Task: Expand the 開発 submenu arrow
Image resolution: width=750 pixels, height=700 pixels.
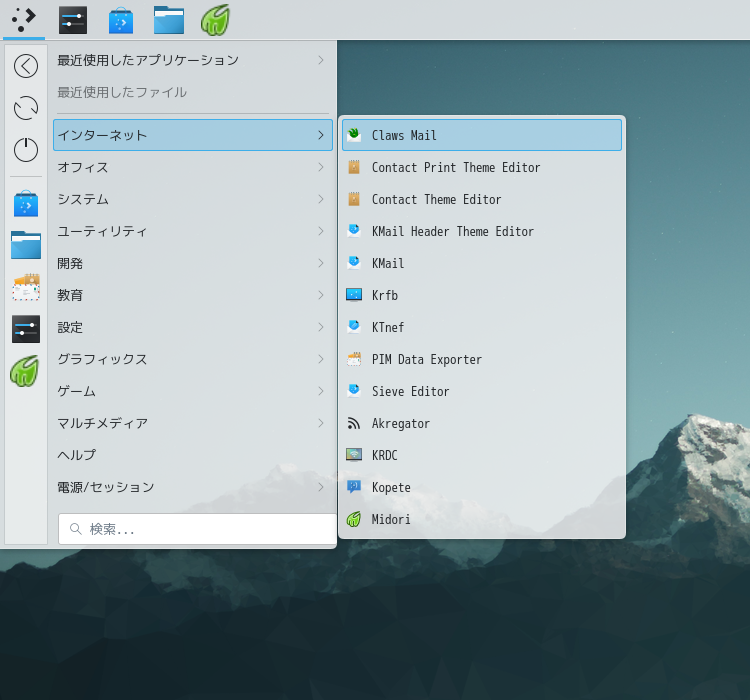Action: pyautogui.click(x=321, y=263)
